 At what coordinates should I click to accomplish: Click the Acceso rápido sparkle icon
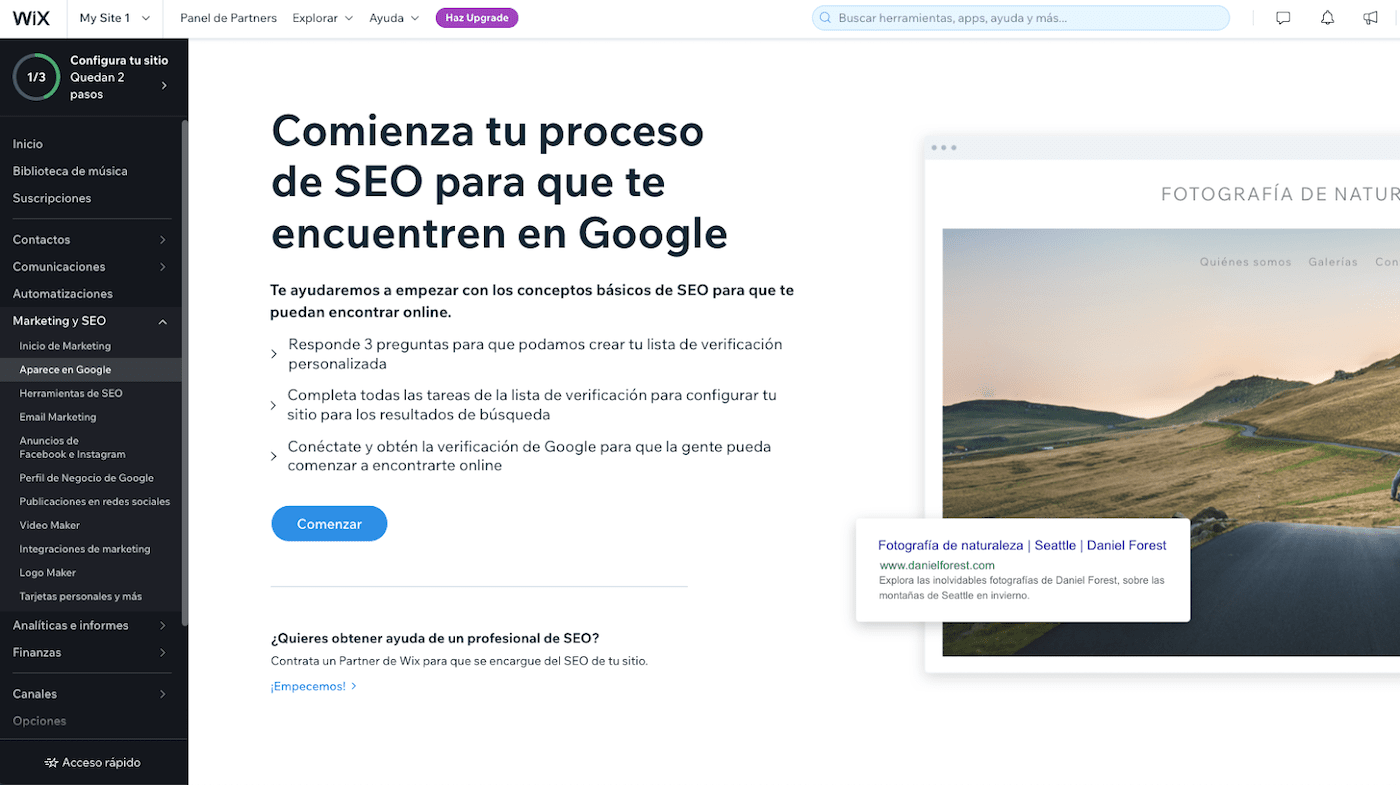click(x=52, y=763)
